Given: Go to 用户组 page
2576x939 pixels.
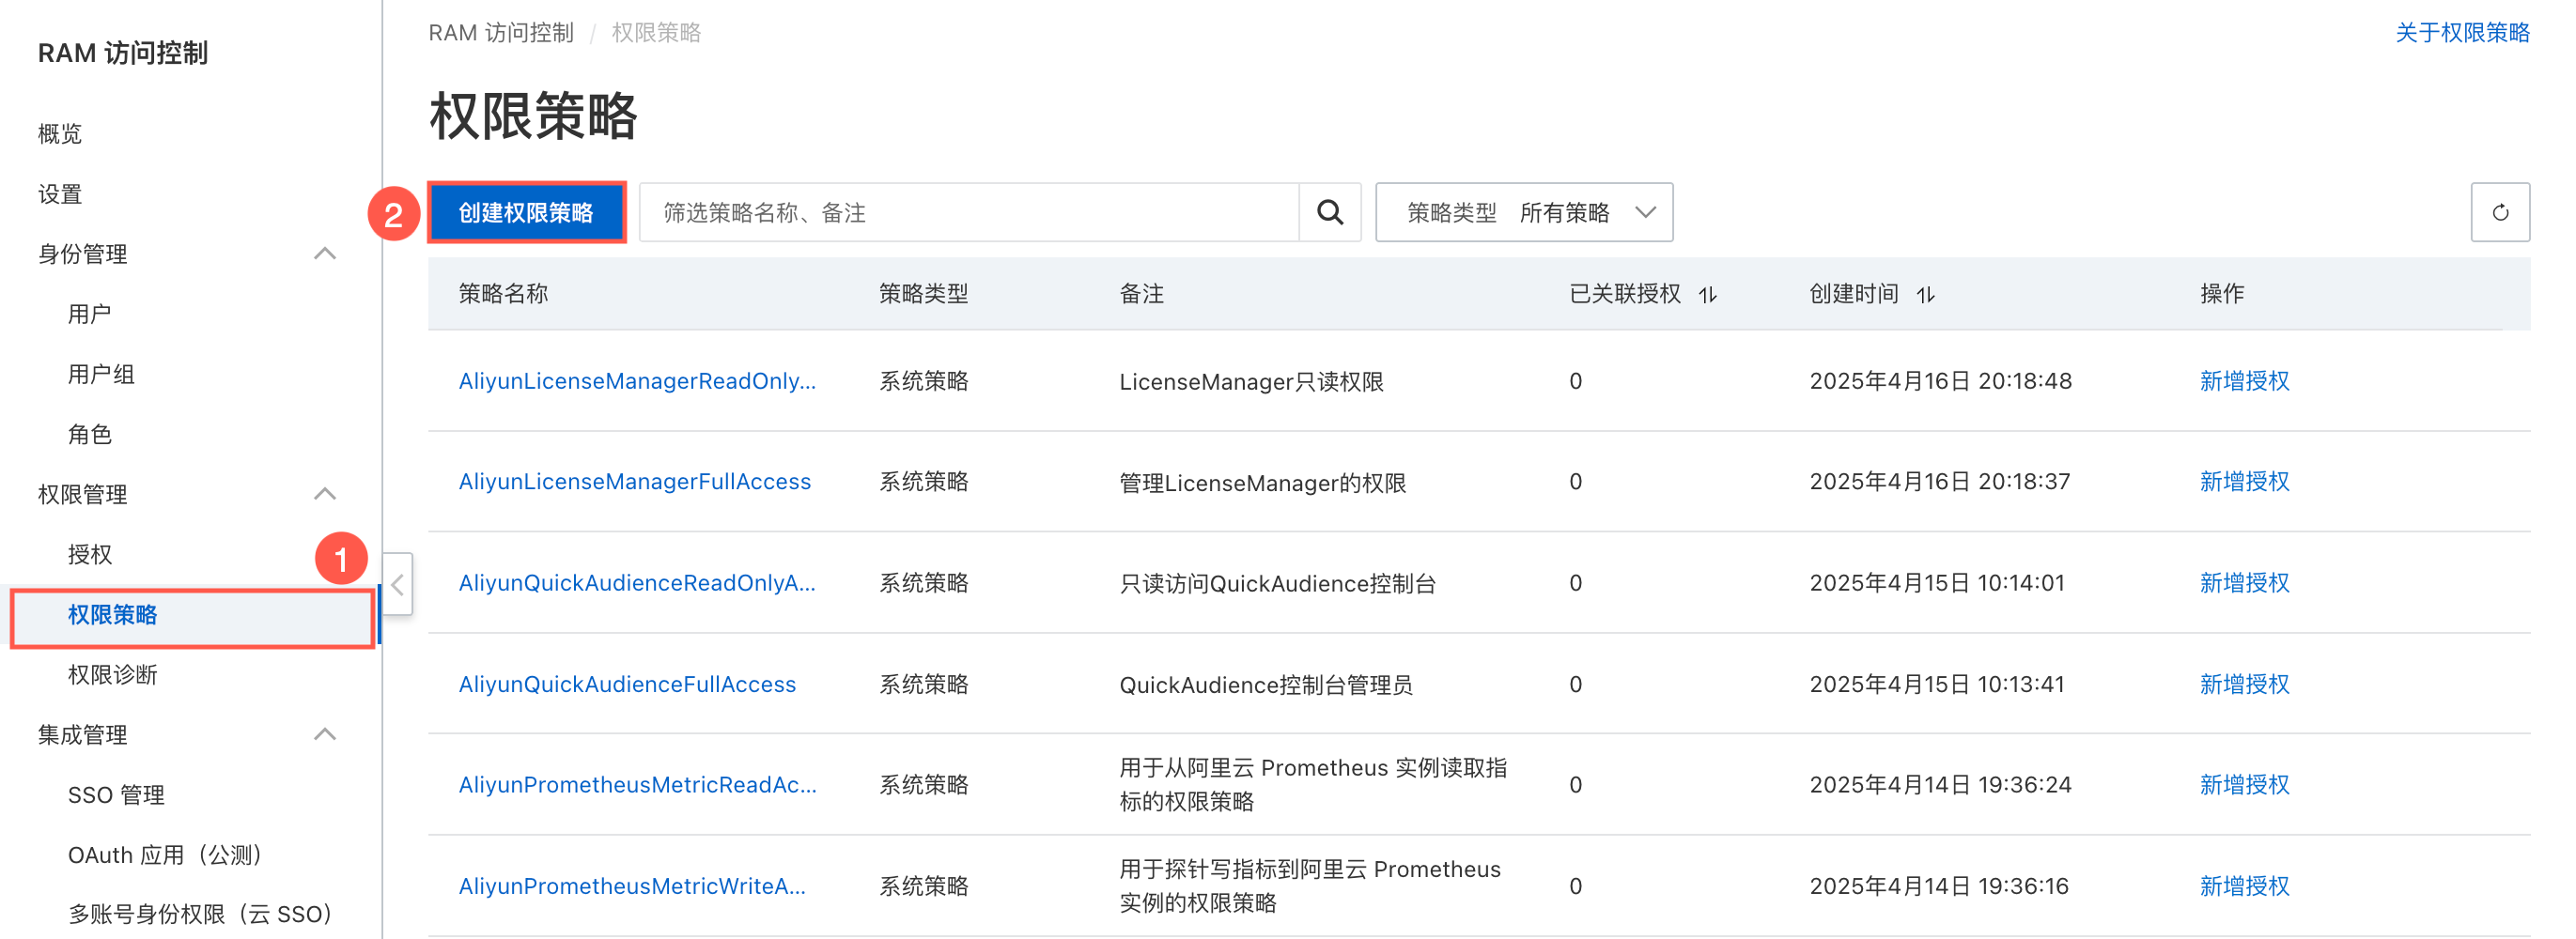Looking at the screenshot, I should click(x=101, y=374).
